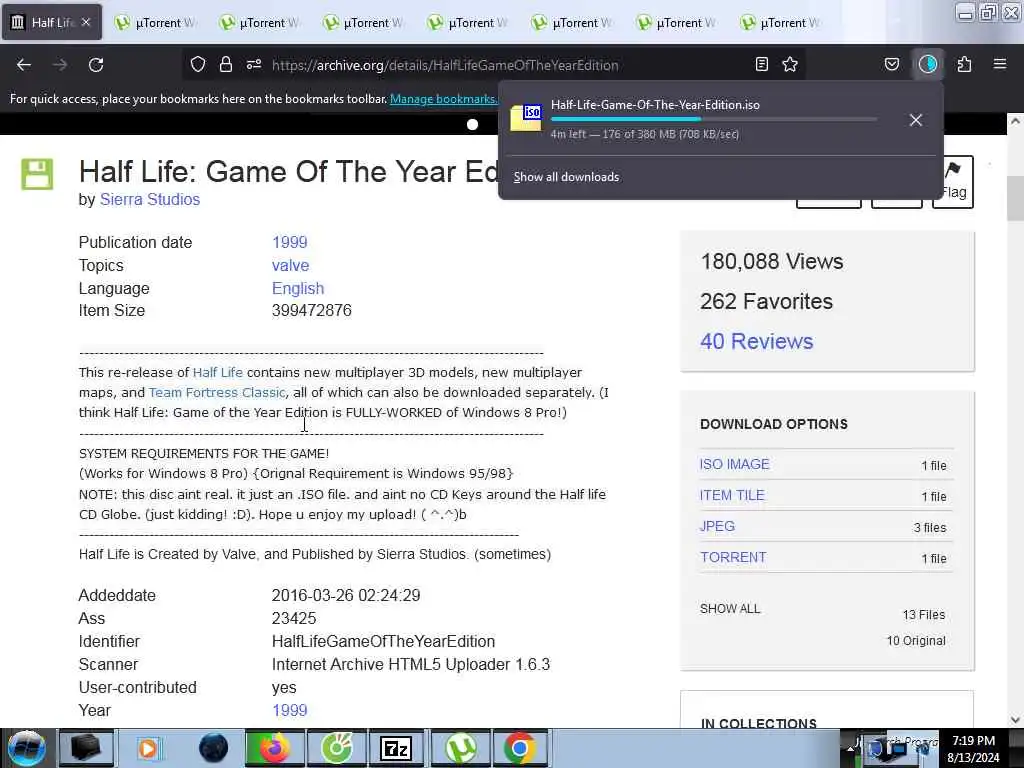This screenshot has height=768, width=1024.
Task: Follow the Team Fortress Classic link
Action: [x=217, y=392]
